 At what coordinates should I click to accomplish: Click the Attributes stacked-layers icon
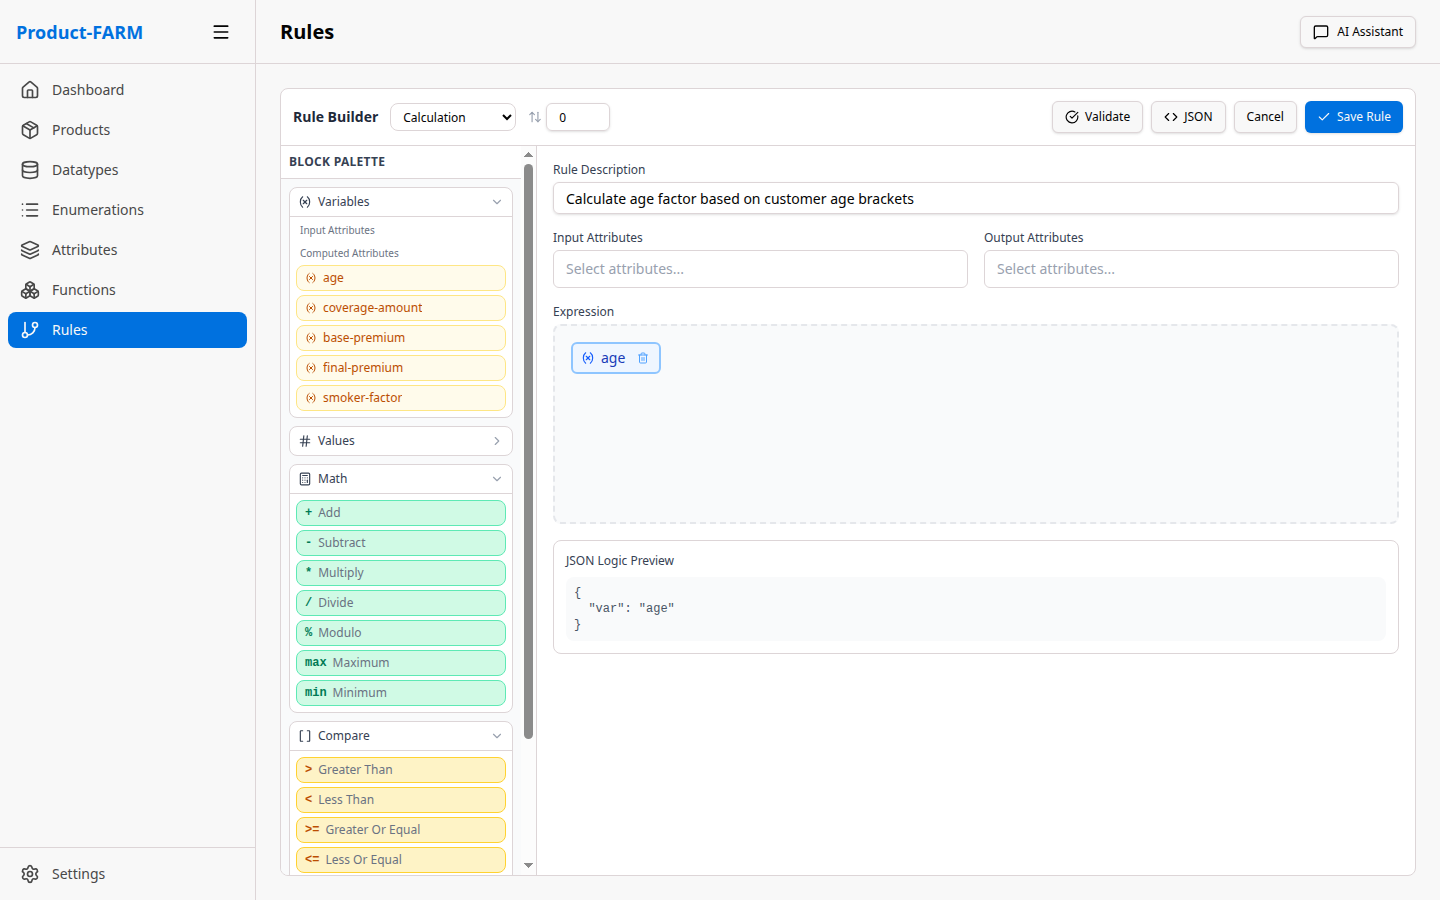tap(31, 249)
